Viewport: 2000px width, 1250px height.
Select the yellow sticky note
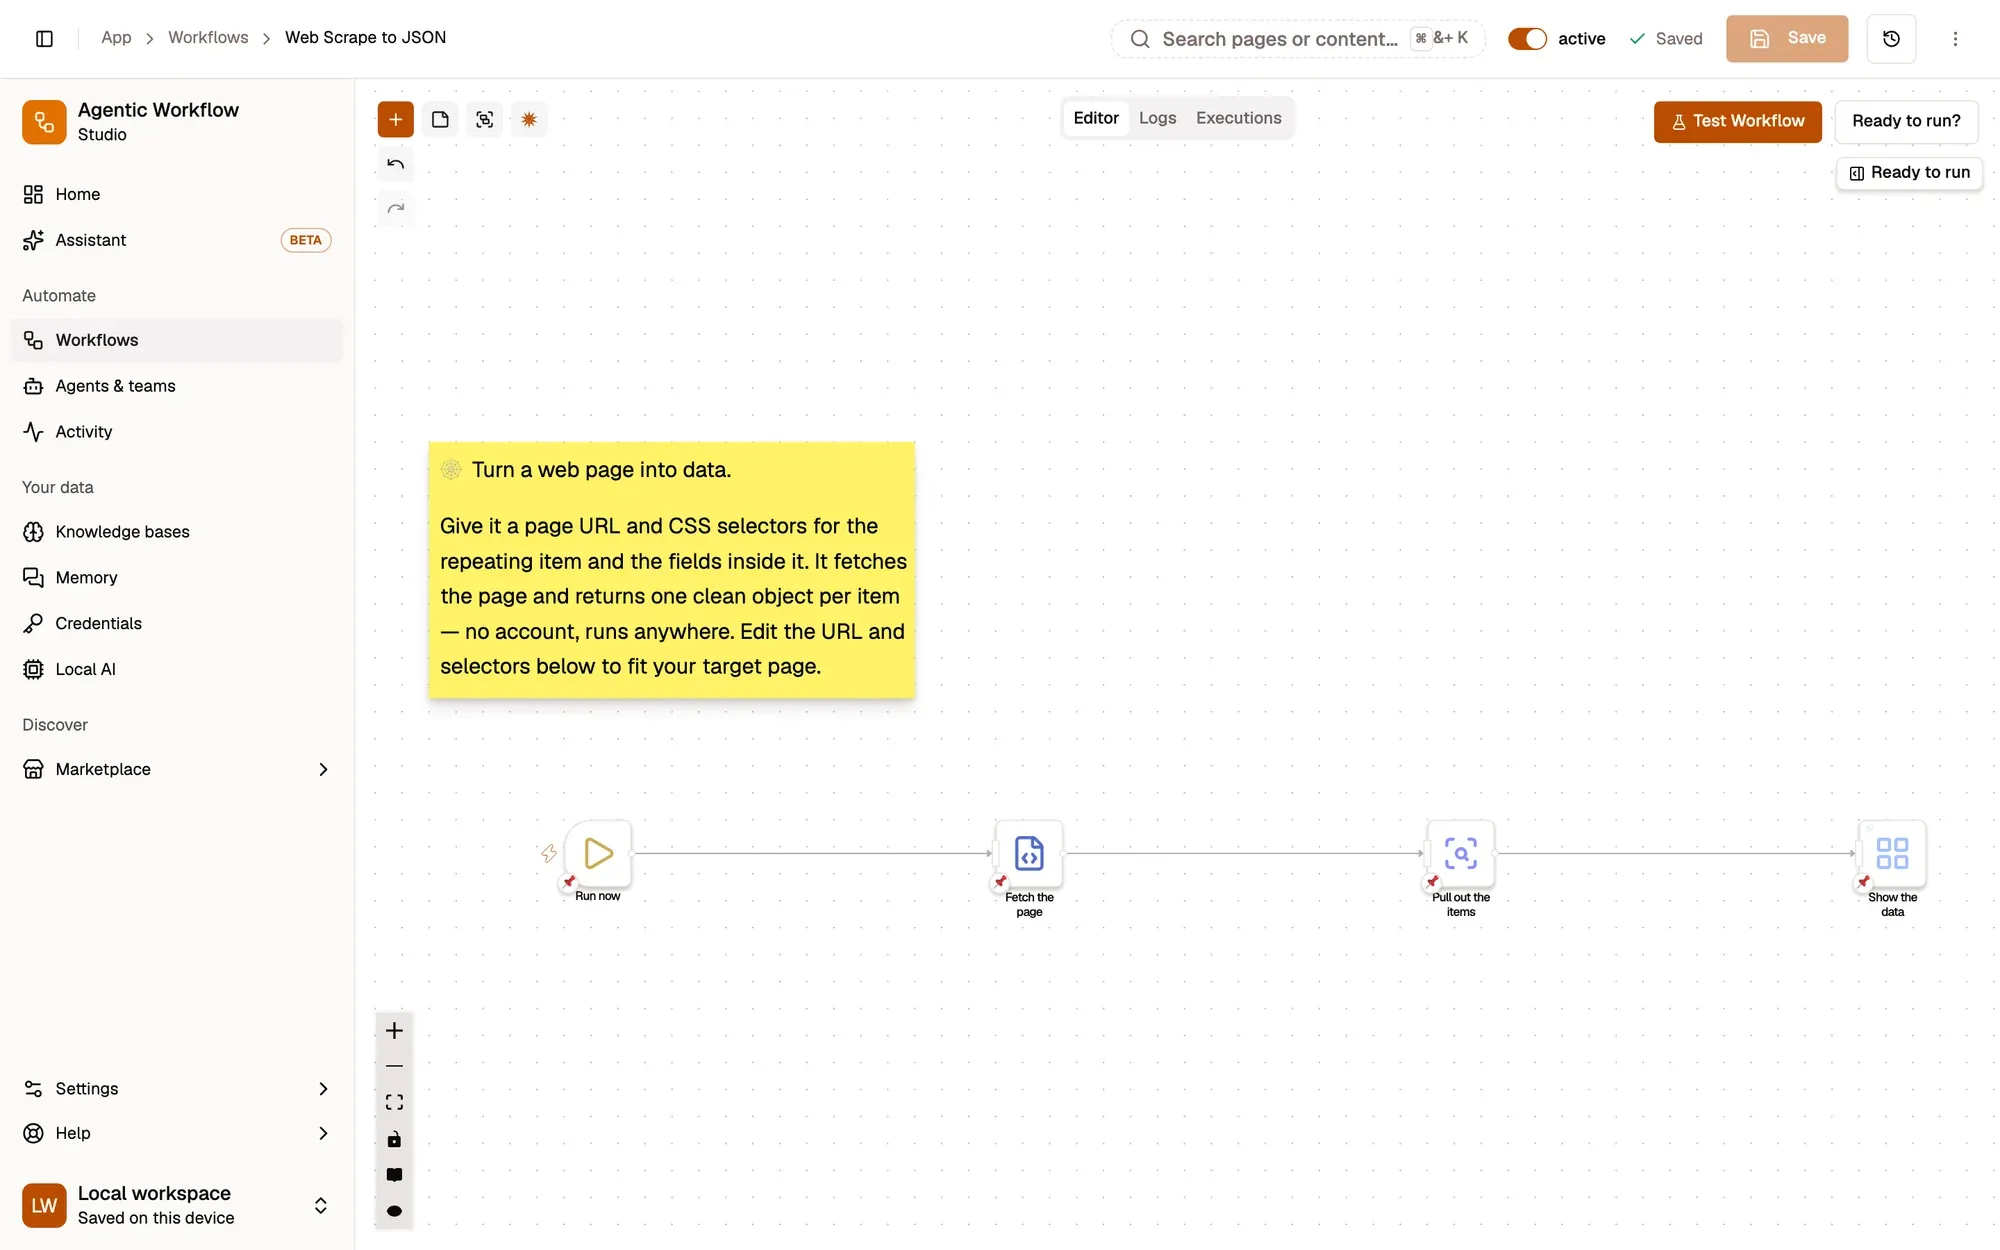coord(671,569)
